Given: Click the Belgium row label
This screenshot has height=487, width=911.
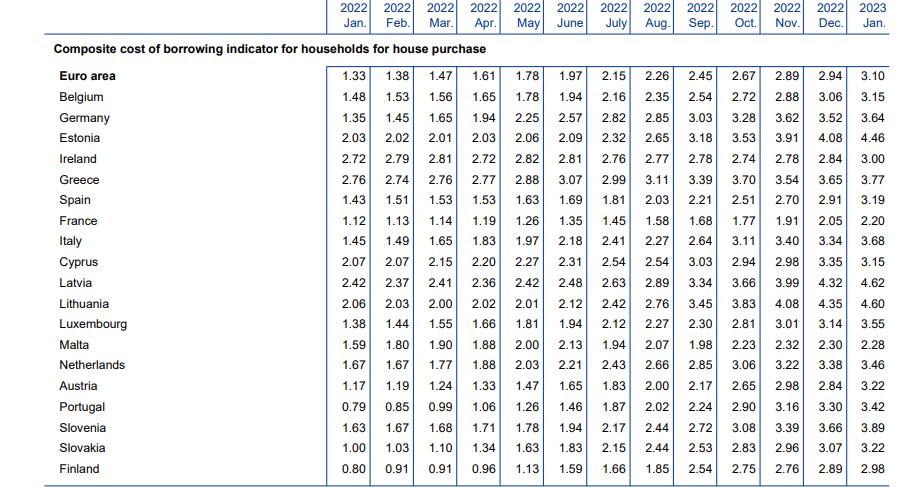Looking at the screenshot, I should 81,97.
